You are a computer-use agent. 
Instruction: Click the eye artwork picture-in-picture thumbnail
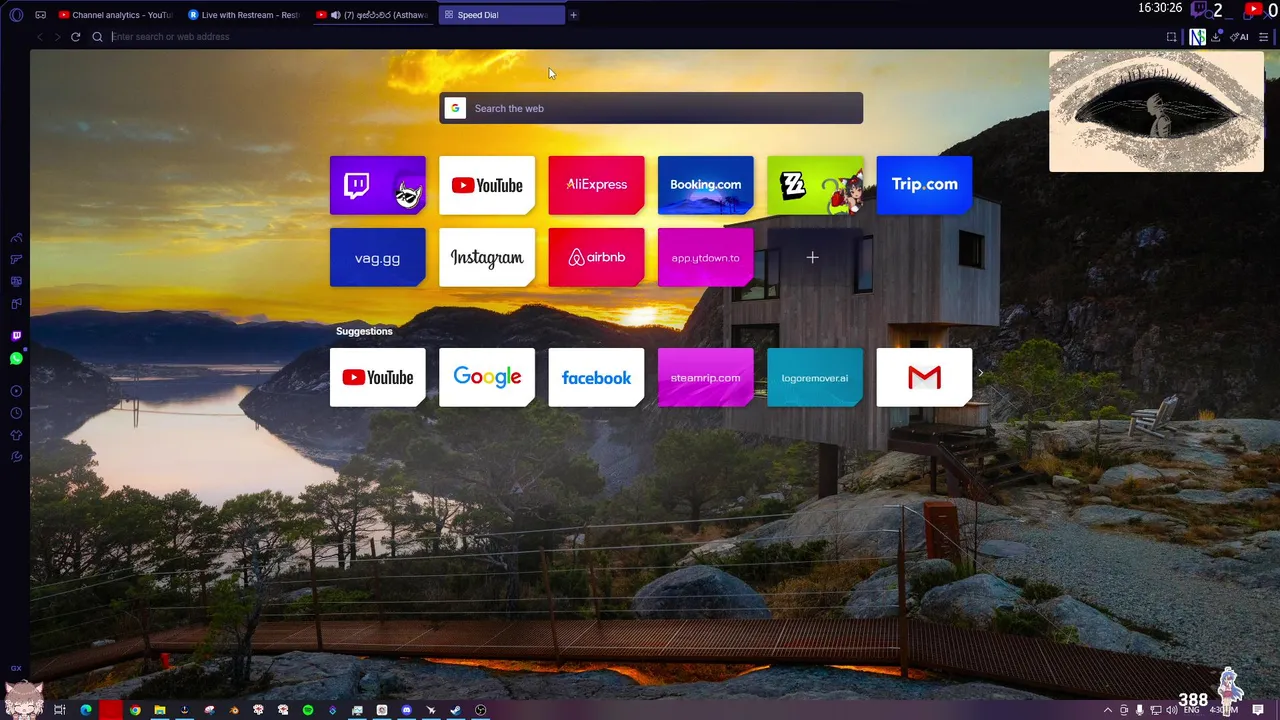tap(1156, 111)
